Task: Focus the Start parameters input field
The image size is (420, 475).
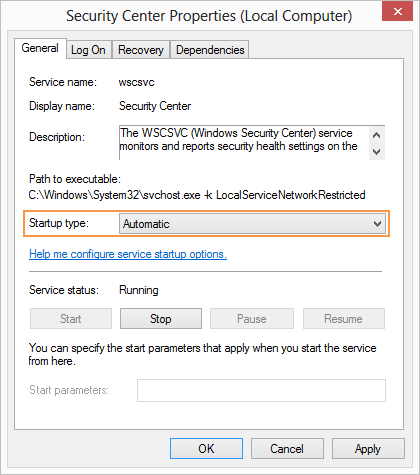Action: pyautogui.click(x=261, y=390)
